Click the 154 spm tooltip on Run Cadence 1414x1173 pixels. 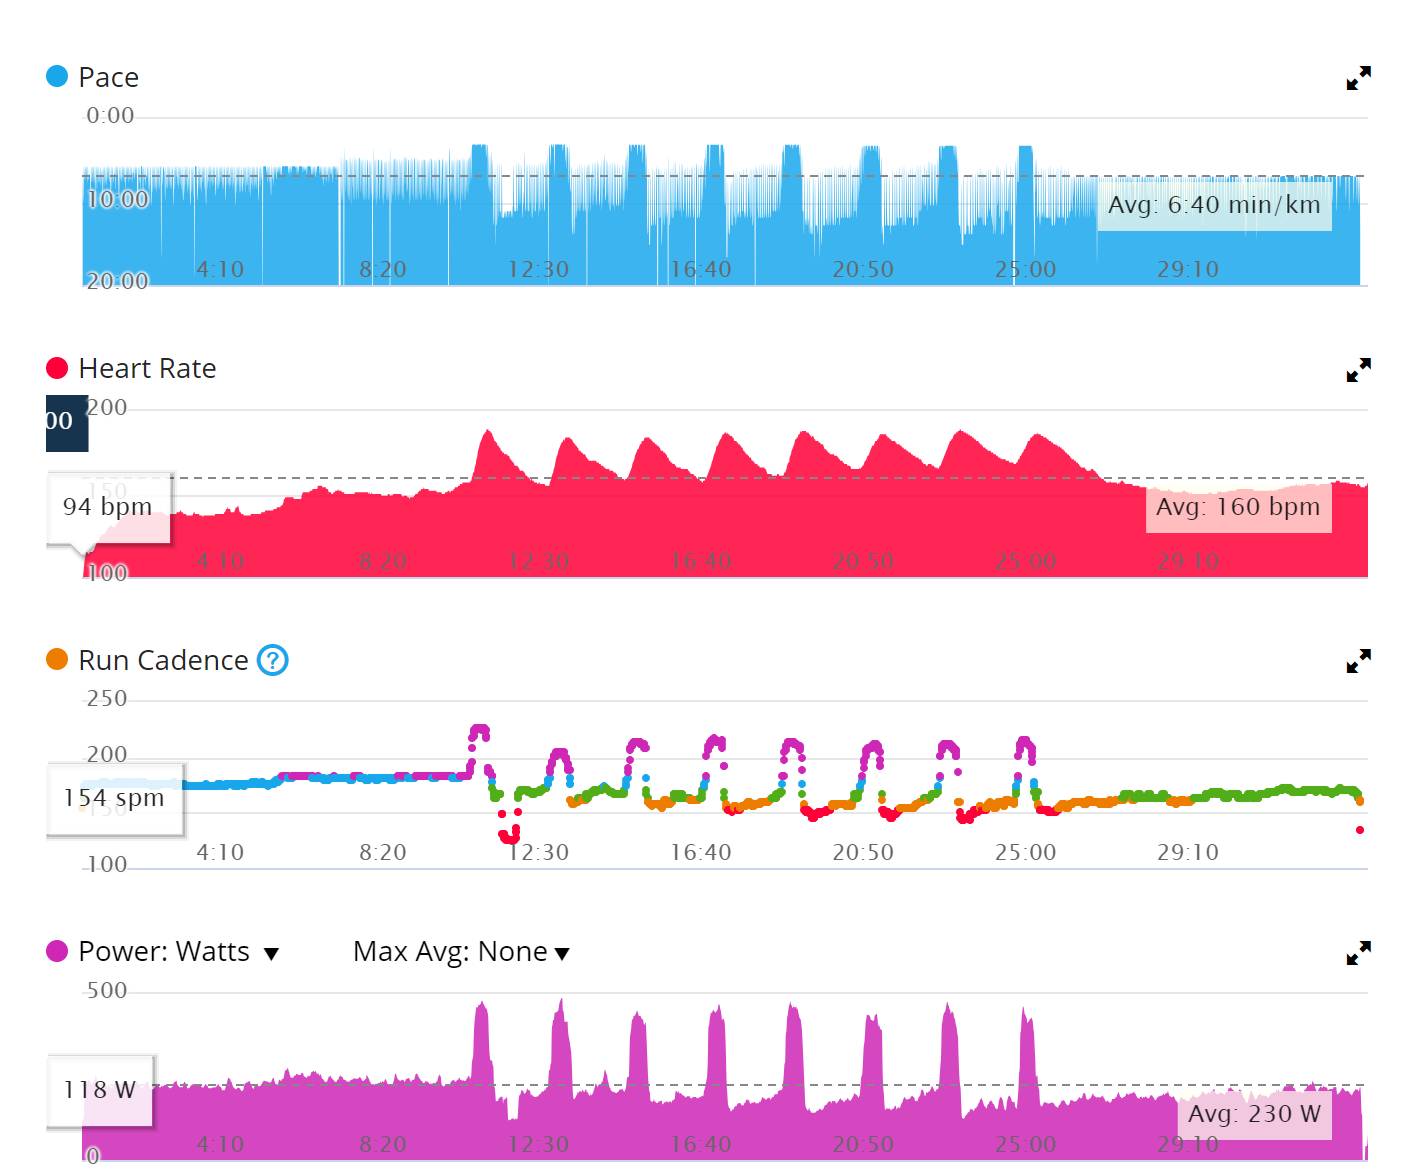tap(114, 798)
